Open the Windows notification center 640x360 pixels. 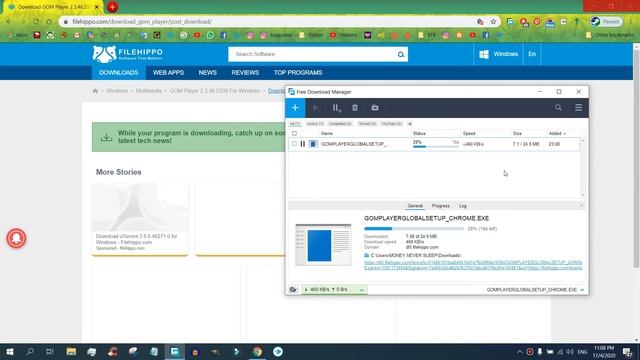point(627,352)
